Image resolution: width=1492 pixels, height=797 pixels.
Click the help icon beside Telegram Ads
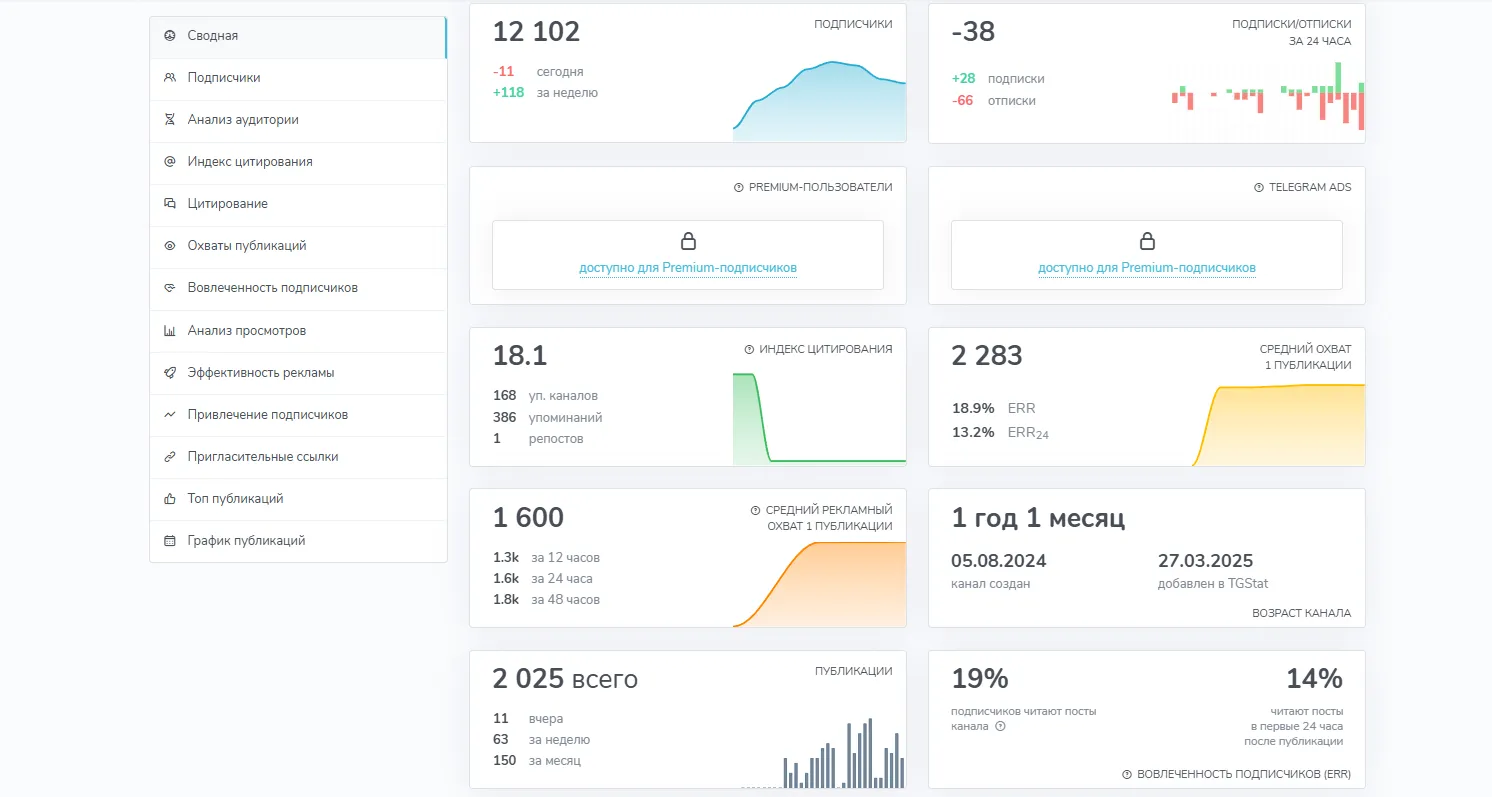point(1259,187)
